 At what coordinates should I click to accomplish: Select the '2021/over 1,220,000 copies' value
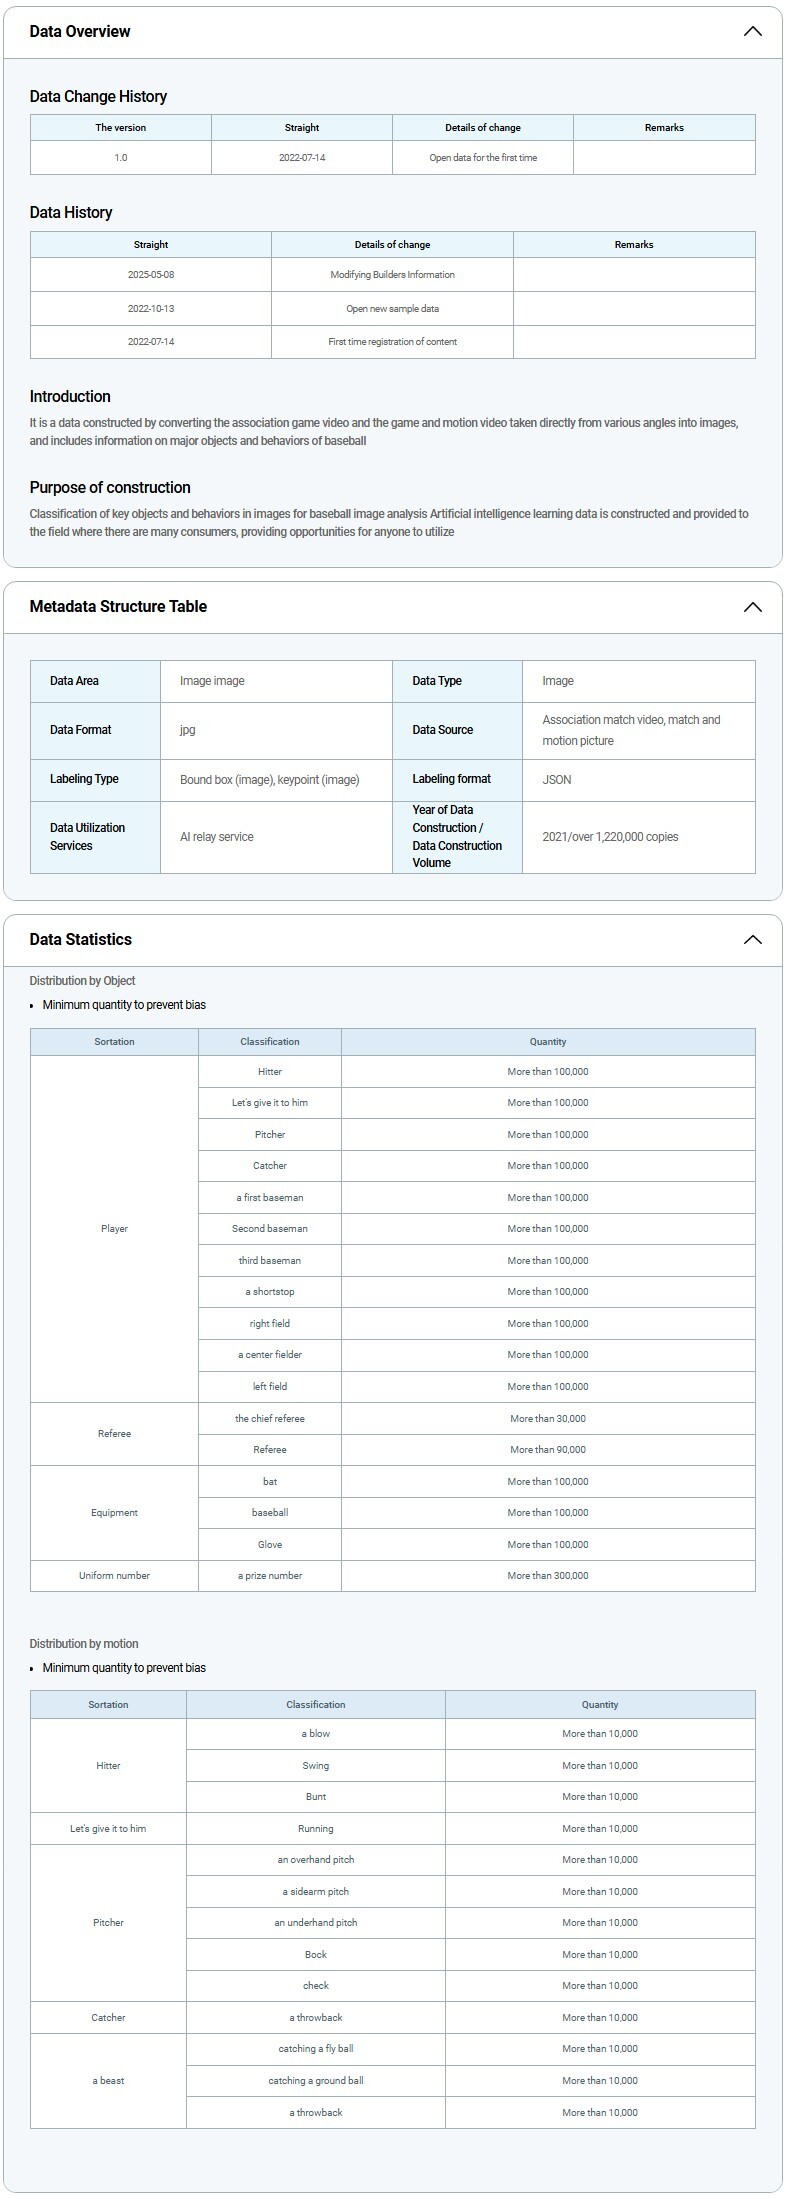610,837
